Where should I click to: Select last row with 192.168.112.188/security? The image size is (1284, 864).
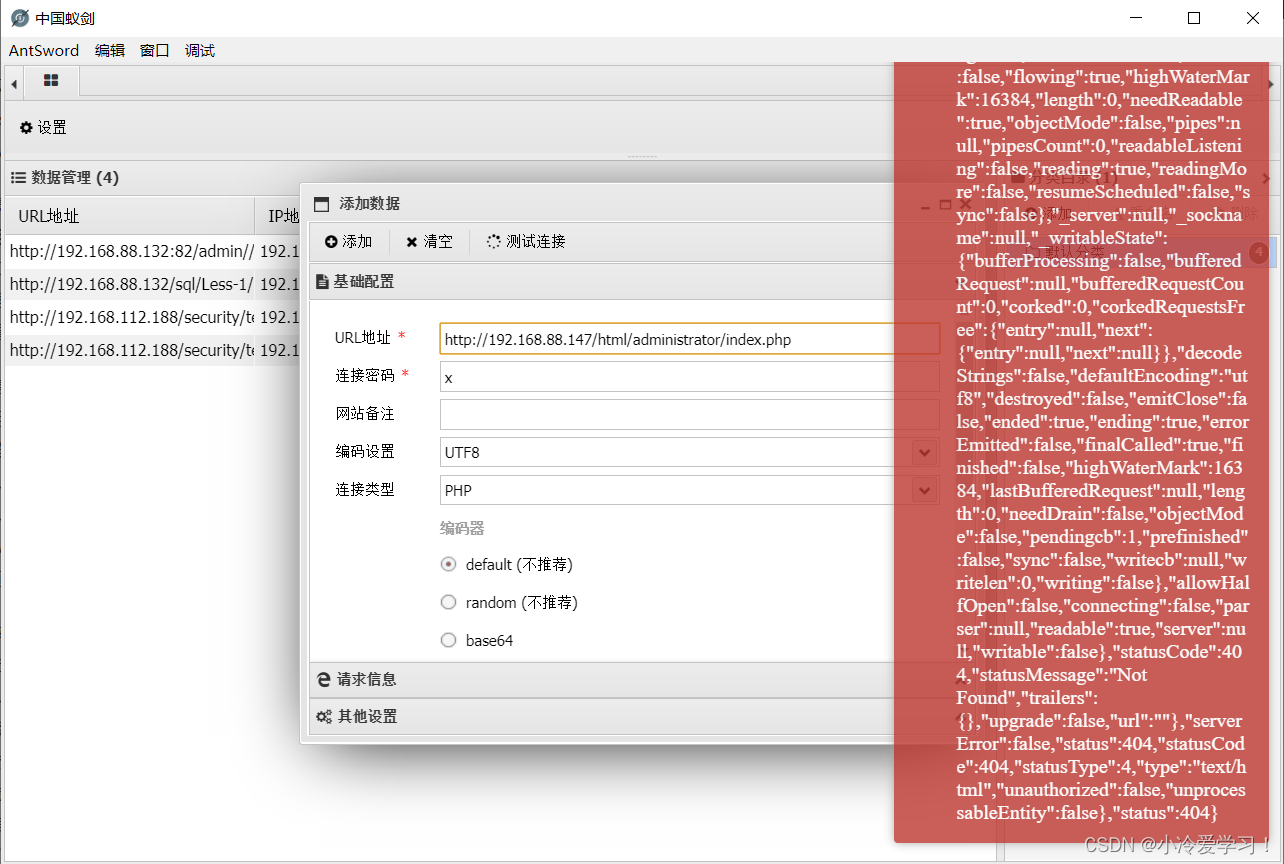131,350
